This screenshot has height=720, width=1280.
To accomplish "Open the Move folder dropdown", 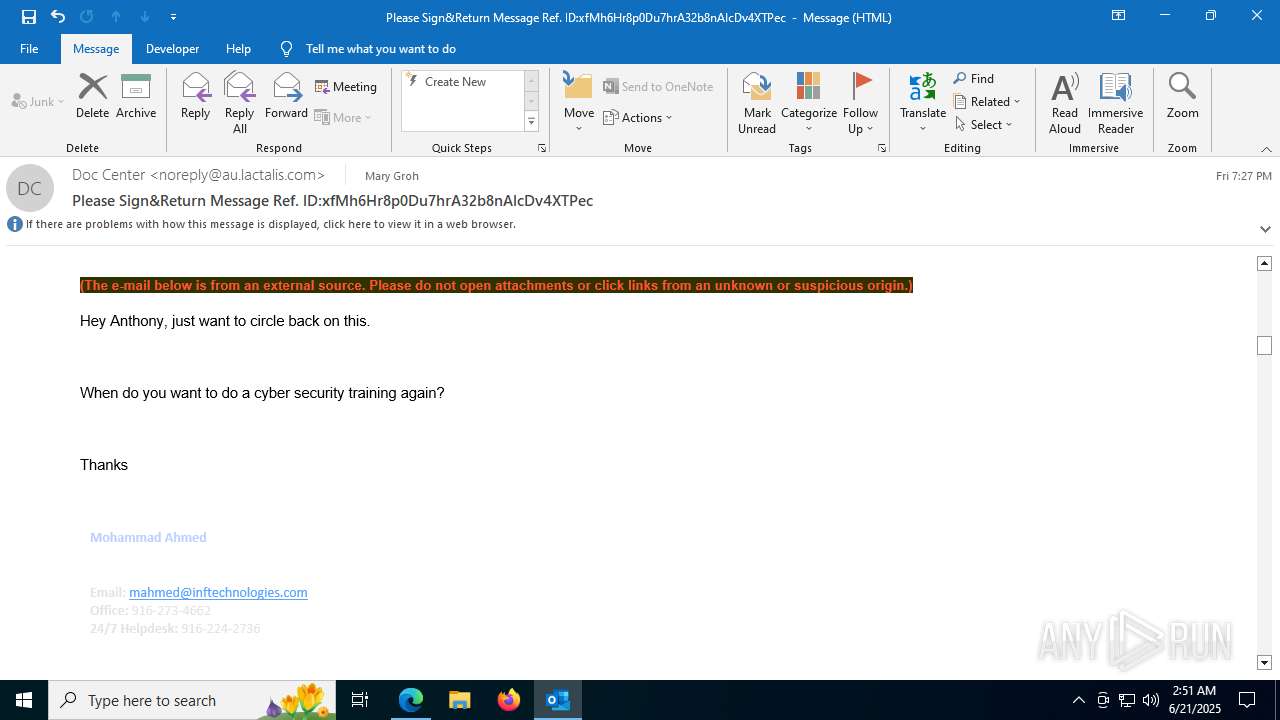I will pyautogui.click(x=579, y=103).
